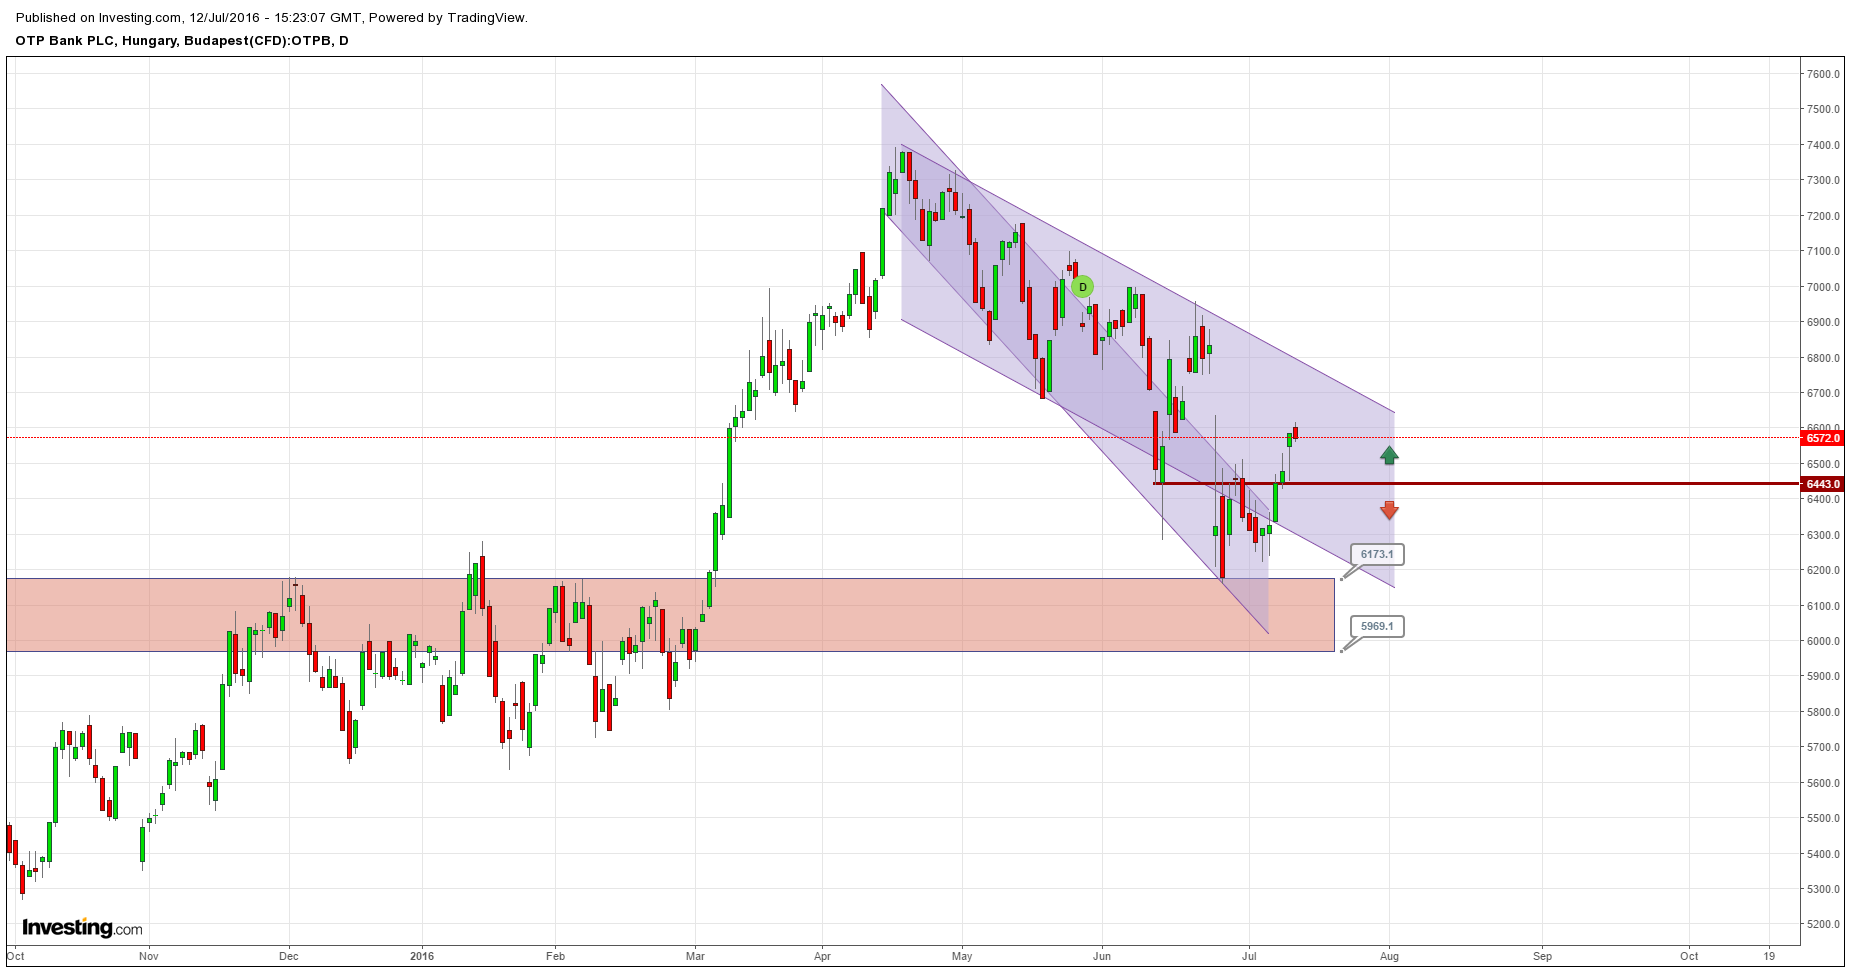Click the Jul label on time axis
Image resolution: width=1851 pixels, height=969 pixels.
1249,956
